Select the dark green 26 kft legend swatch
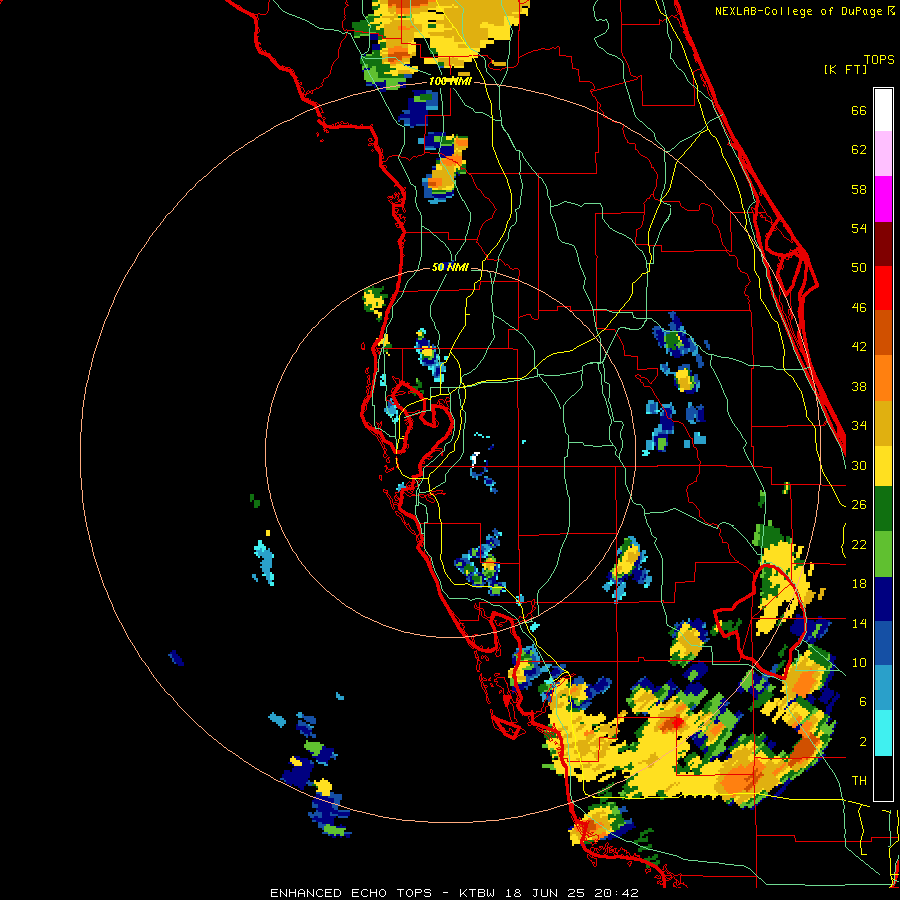Viewport: 900px width, 900px height. click(883, 509)
